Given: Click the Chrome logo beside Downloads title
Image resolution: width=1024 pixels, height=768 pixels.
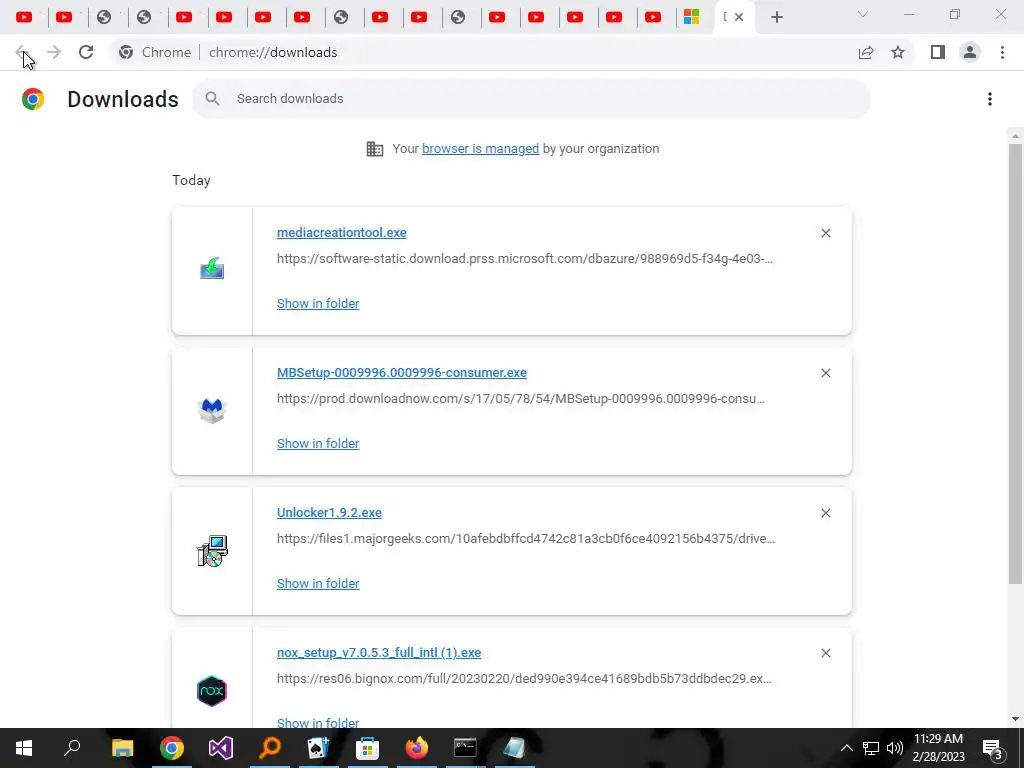Looking at the screenshot, I should point(33,99).
